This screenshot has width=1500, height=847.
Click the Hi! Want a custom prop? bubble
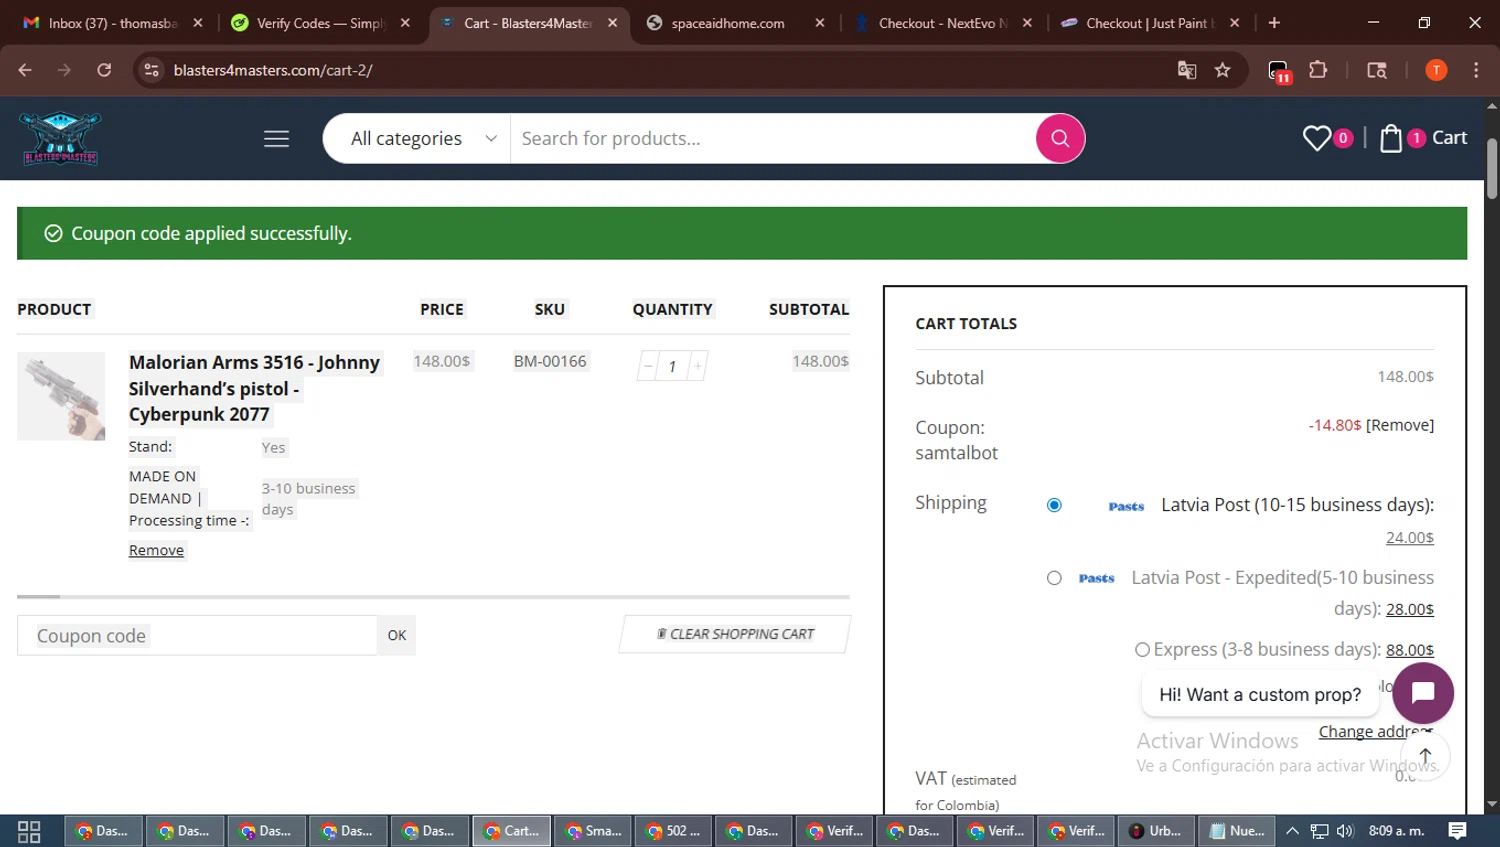coord(1260,694)
